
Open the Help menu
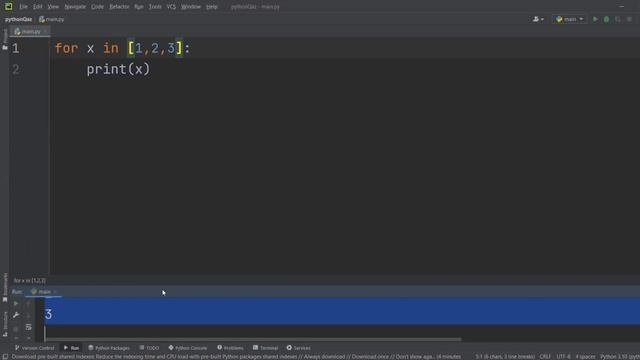[x=211, y=7]
